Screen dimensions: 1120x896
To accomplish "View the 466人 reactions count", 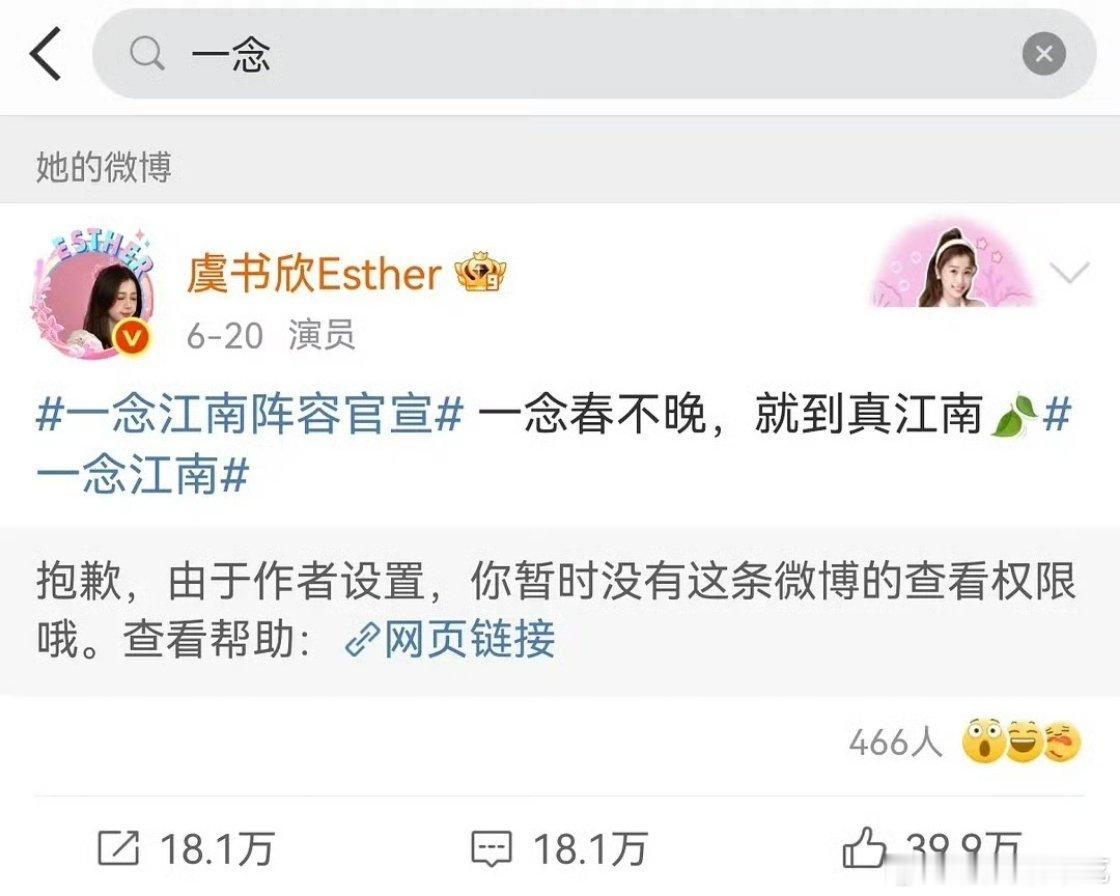I will coord(895,742).
